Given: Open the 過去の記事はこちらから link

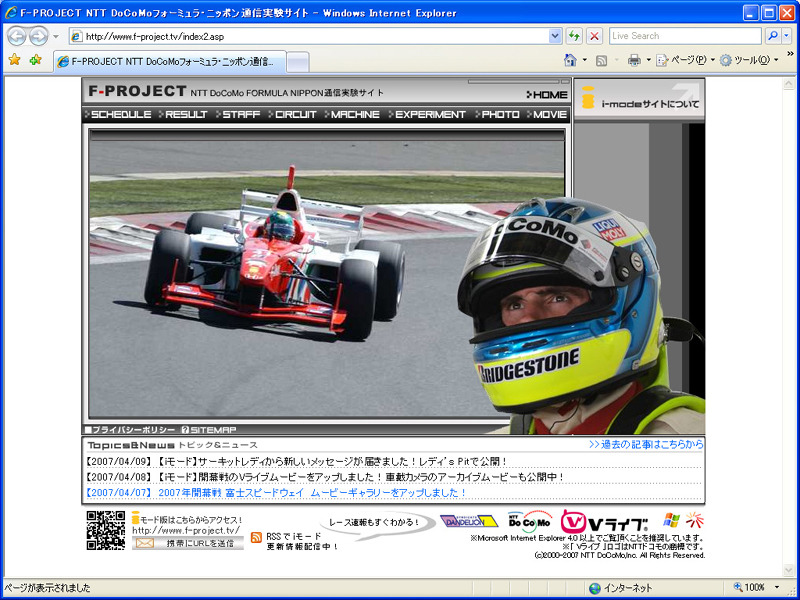Looking at the screenshot, I should [646, 444].
